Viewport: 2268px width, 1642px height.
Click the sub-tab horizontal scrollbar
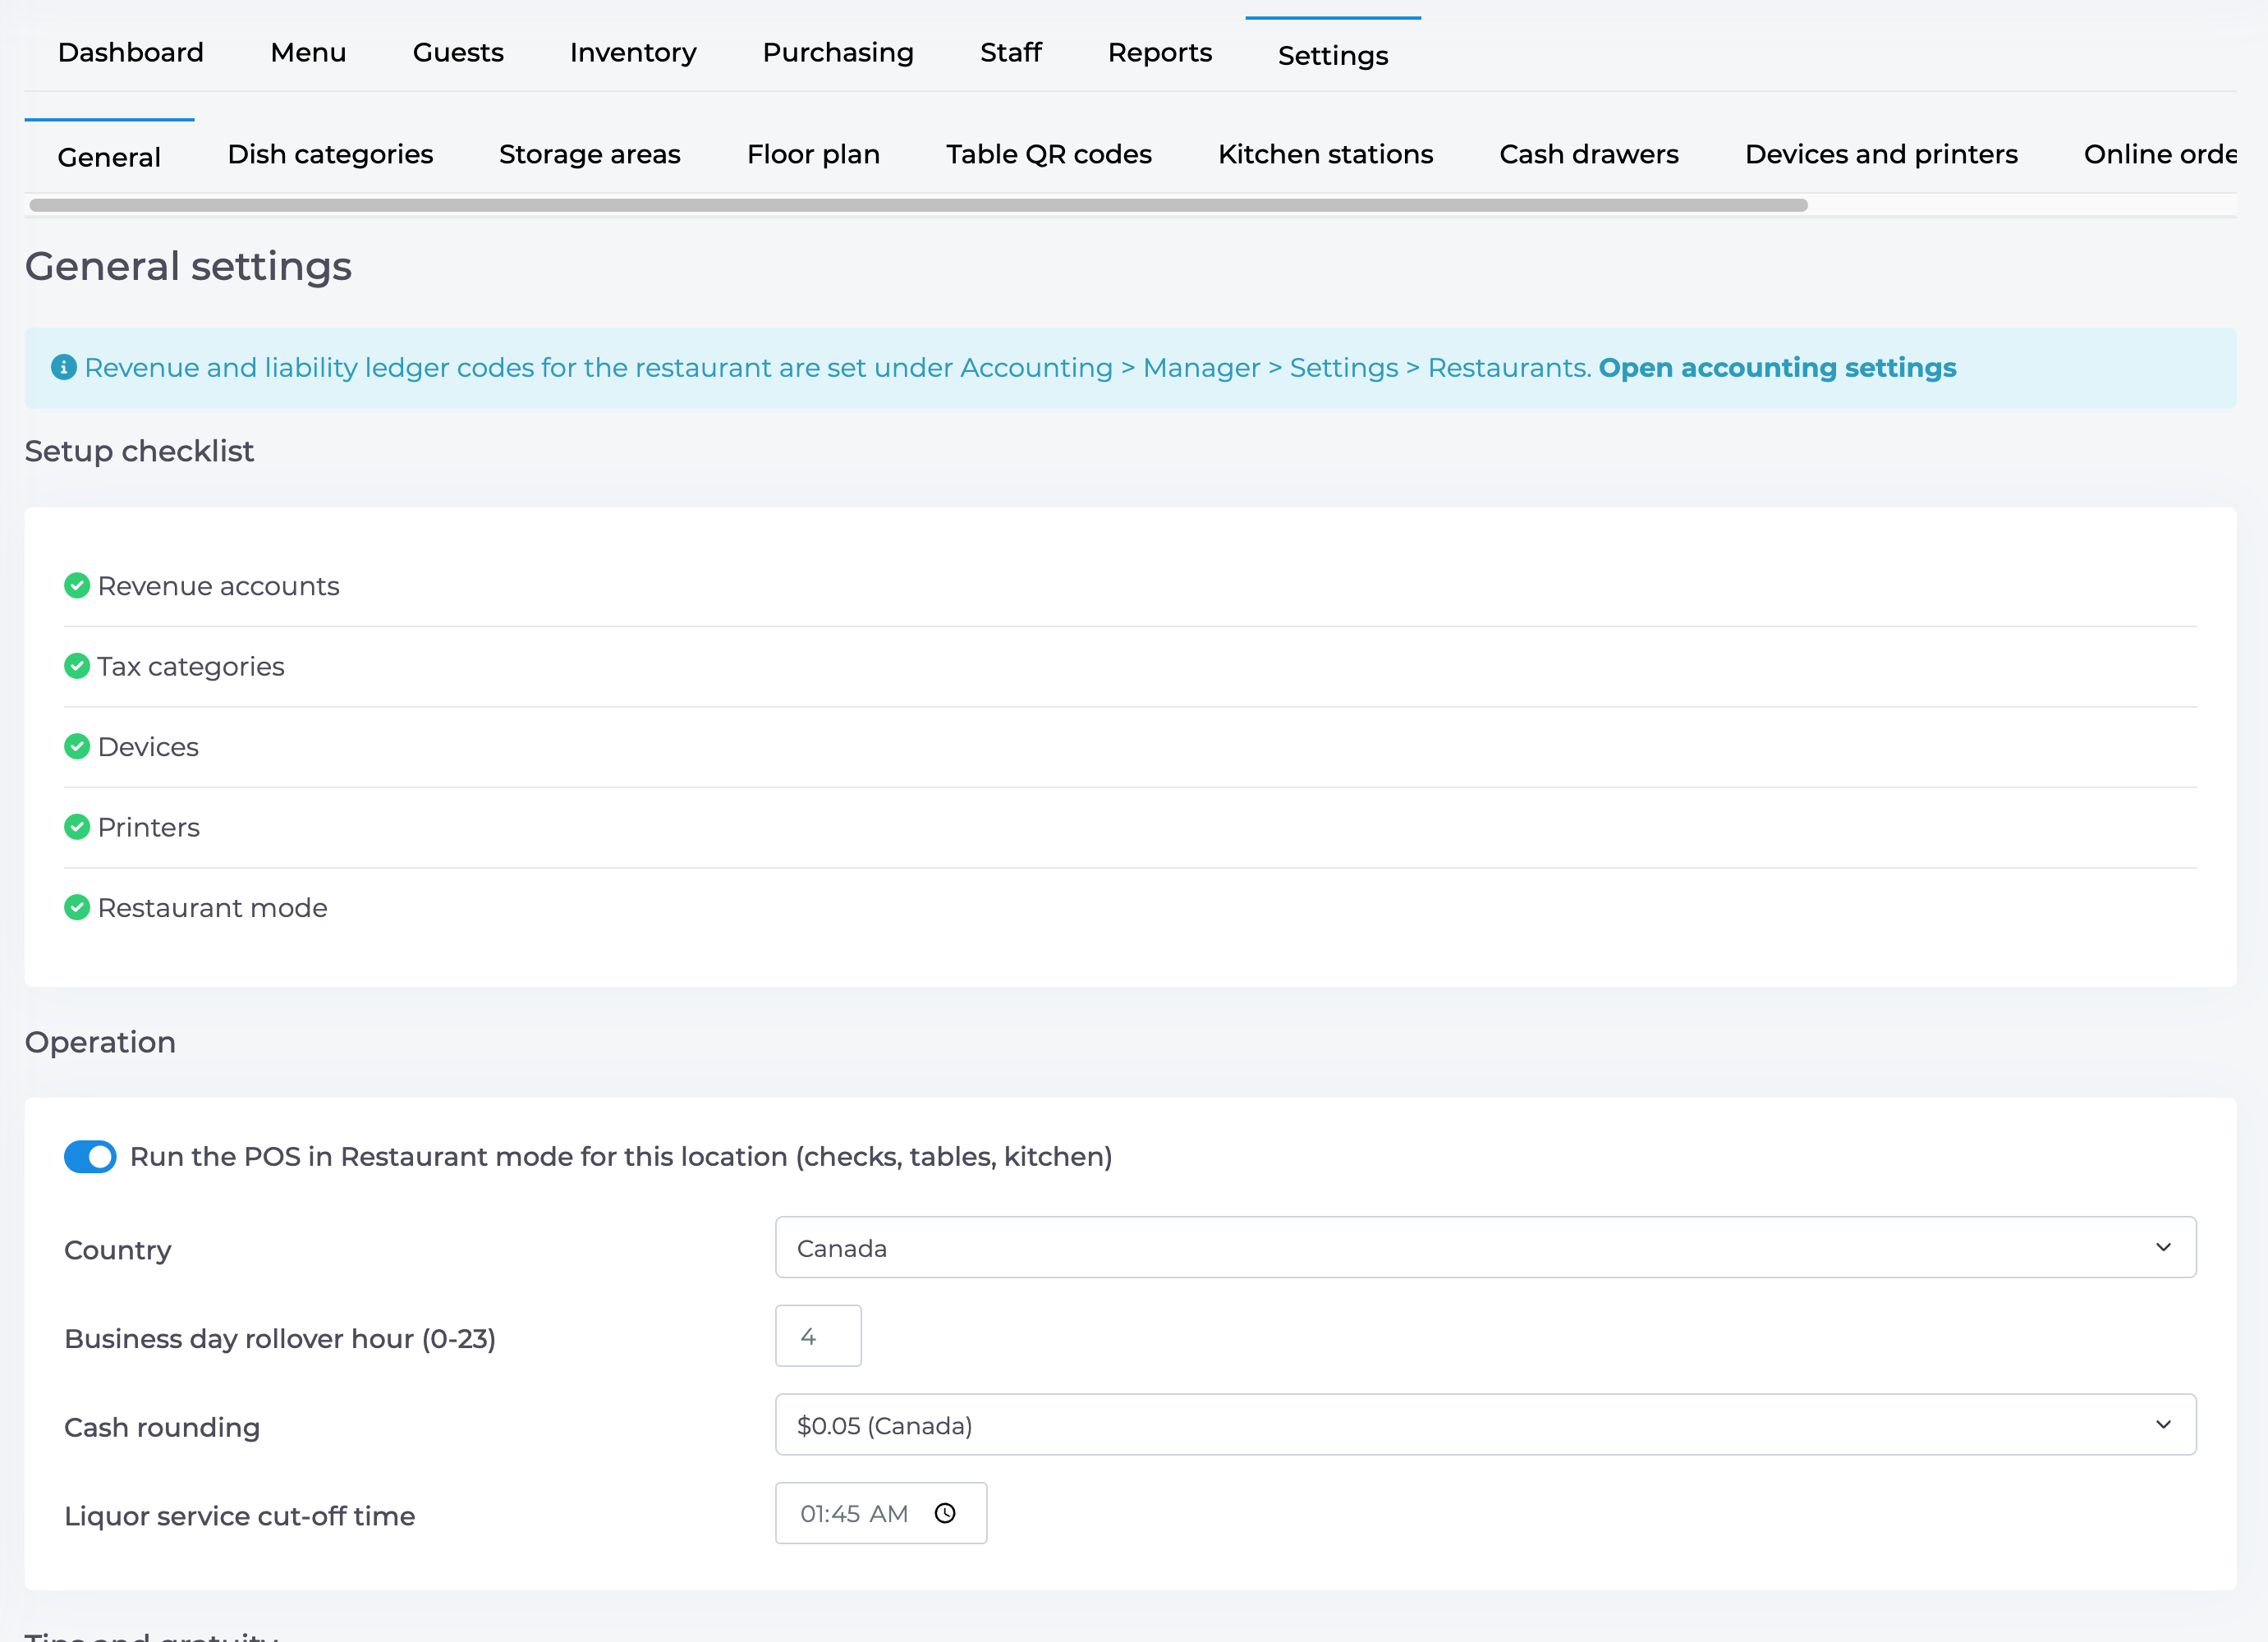pyautogui.click(x=918, y=205)
